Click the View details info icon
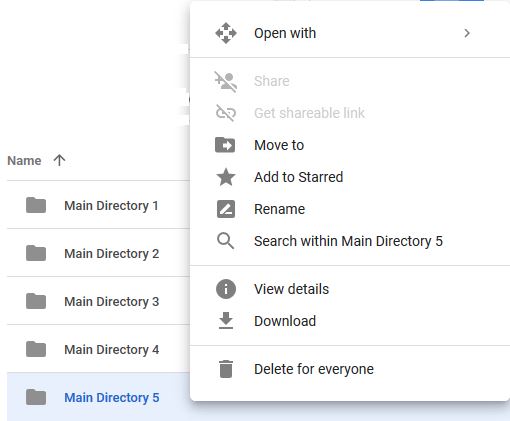This screenshot has width=510, height=421. tap(226, 289)
